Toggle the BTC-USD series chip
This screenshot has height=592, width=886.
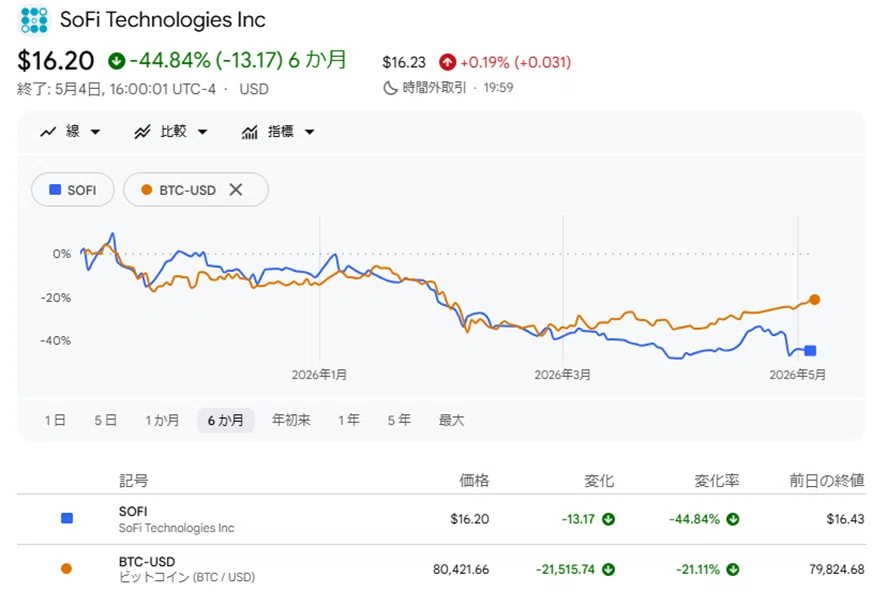(x=180, y=190)
